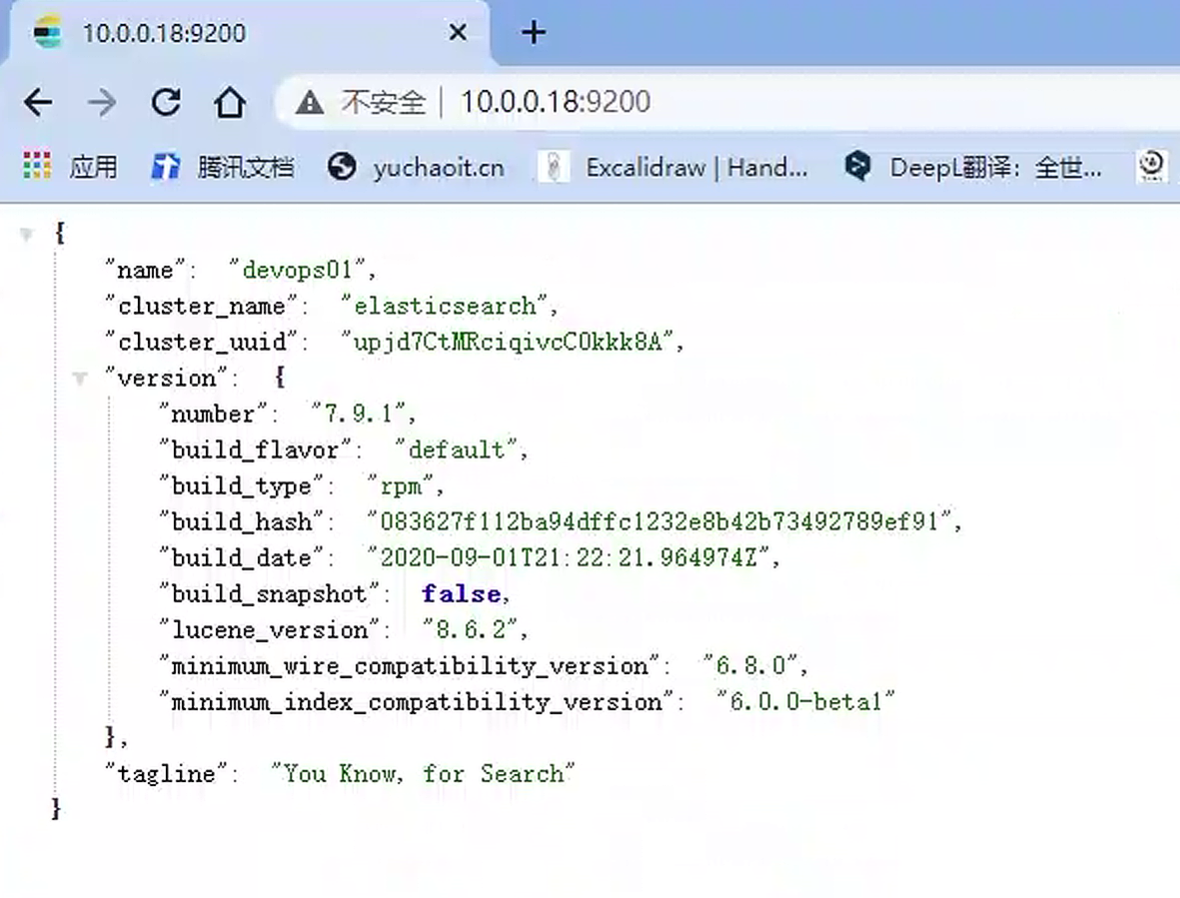
Task: Click the "cluster_uuid" value string
Action: [509, 342]
